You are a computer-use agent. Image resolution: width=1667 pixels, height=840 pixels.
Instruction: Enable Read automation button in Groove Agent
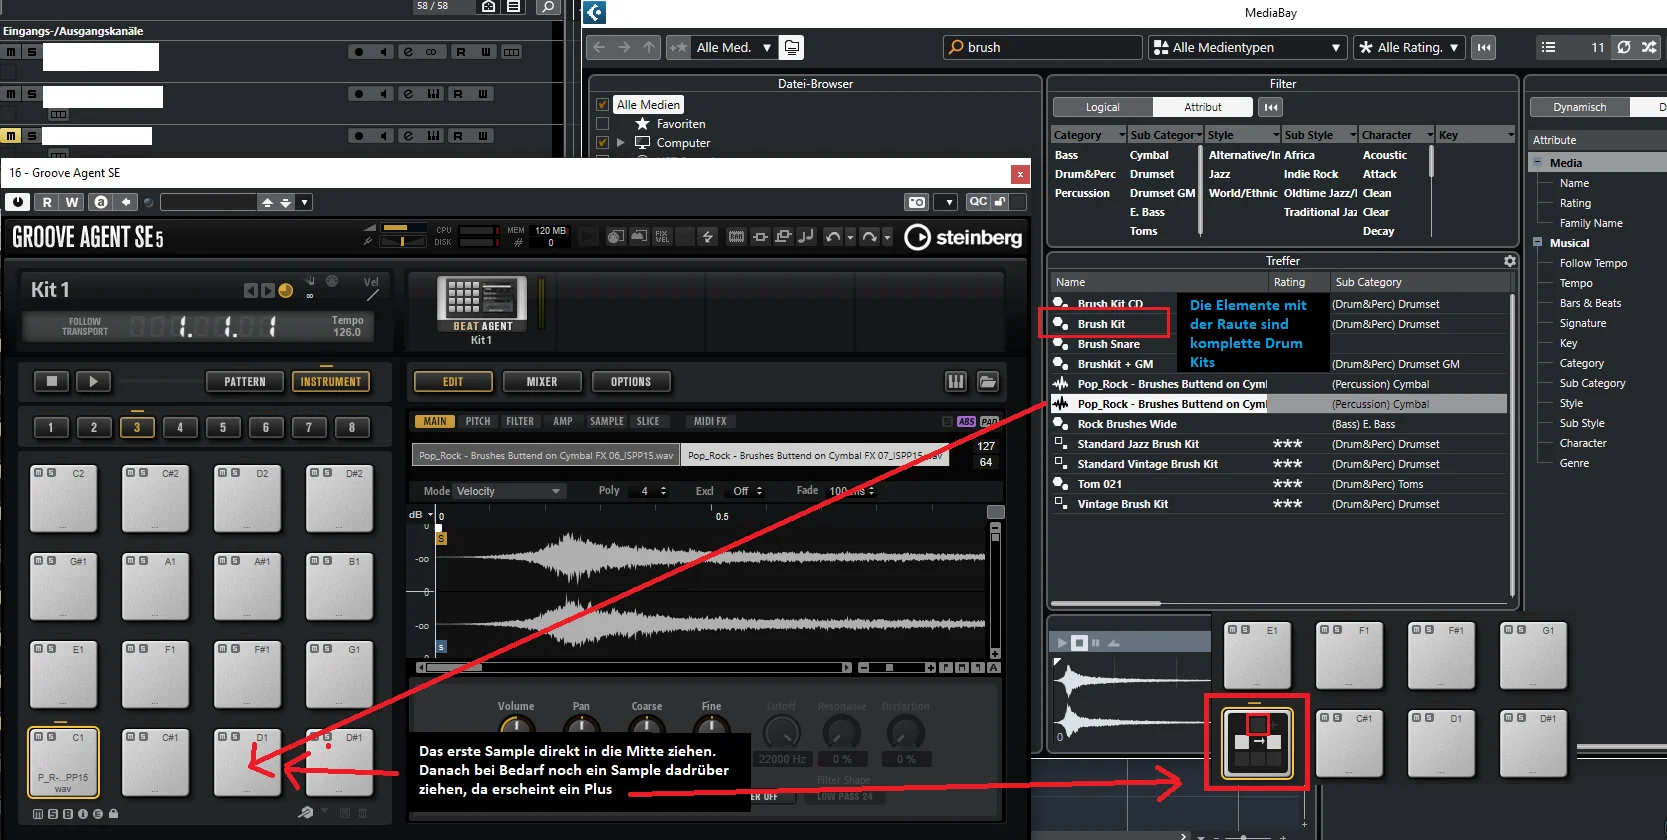tap(47, 202)
